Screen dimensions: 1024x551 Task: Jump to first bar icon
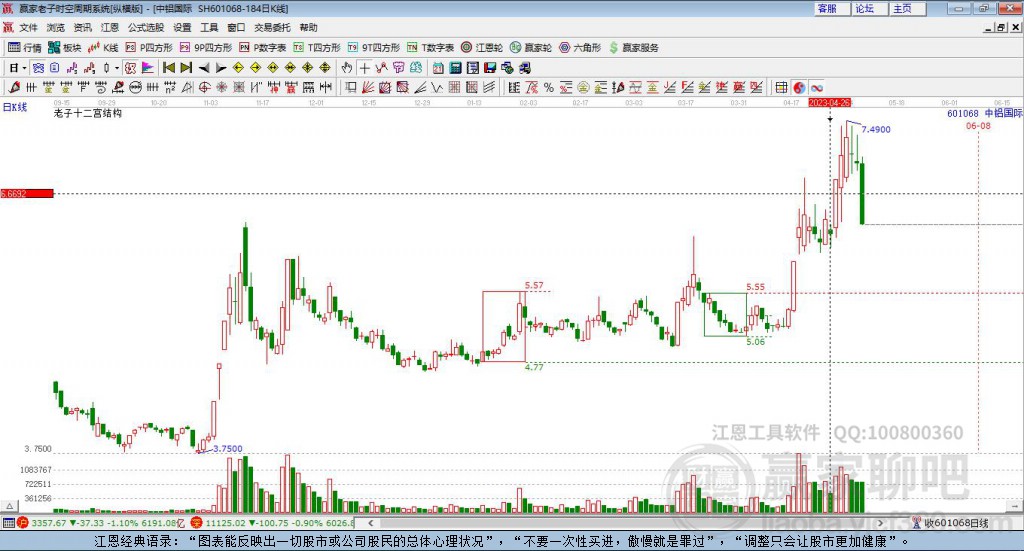pos(169,68)
